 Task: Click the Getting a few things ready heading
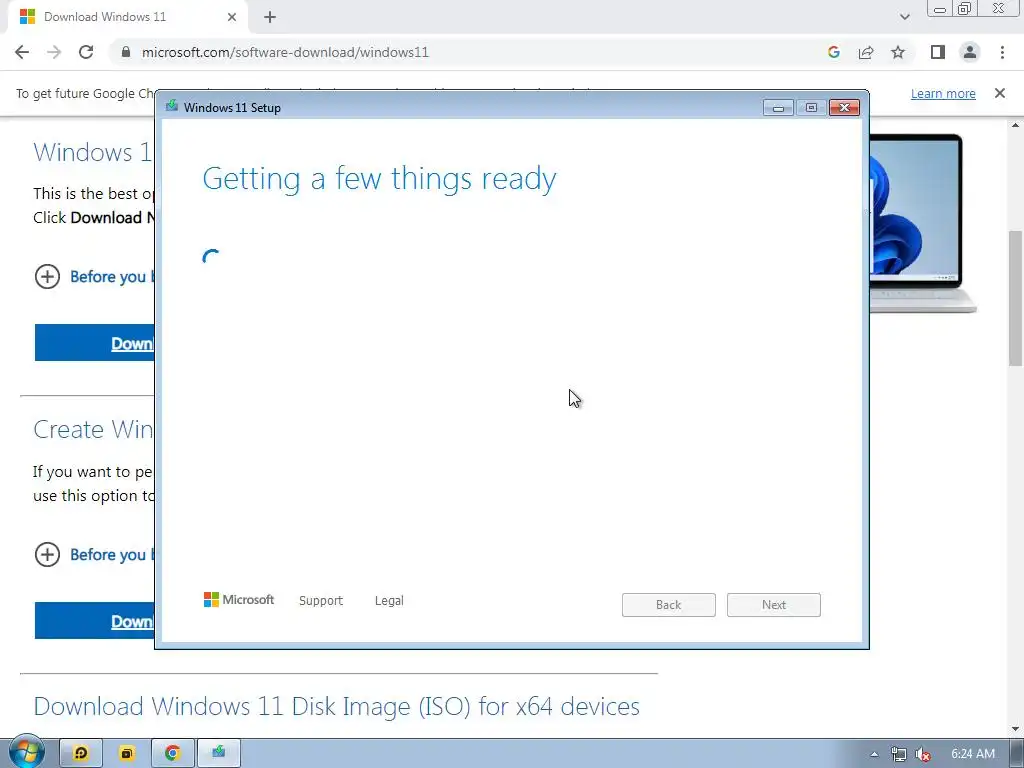(x=379, y=178)
